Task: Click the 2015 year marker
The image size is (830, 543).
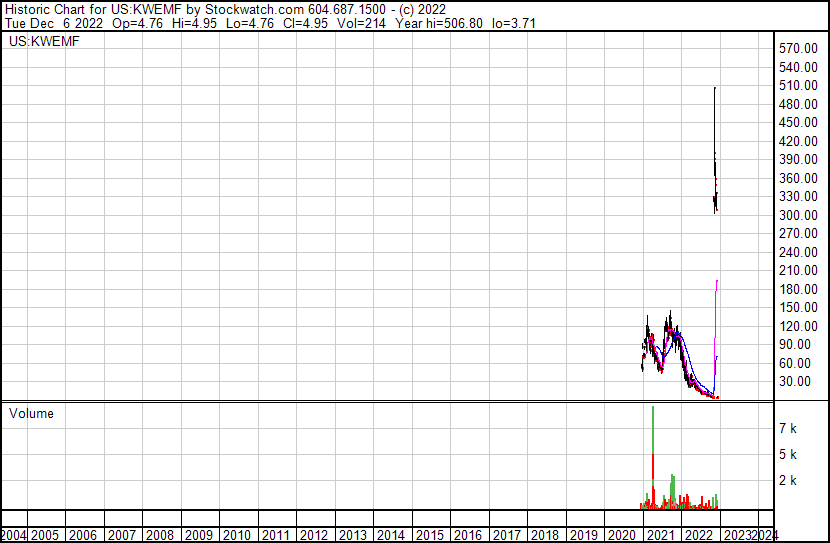Action: (430, 535)
